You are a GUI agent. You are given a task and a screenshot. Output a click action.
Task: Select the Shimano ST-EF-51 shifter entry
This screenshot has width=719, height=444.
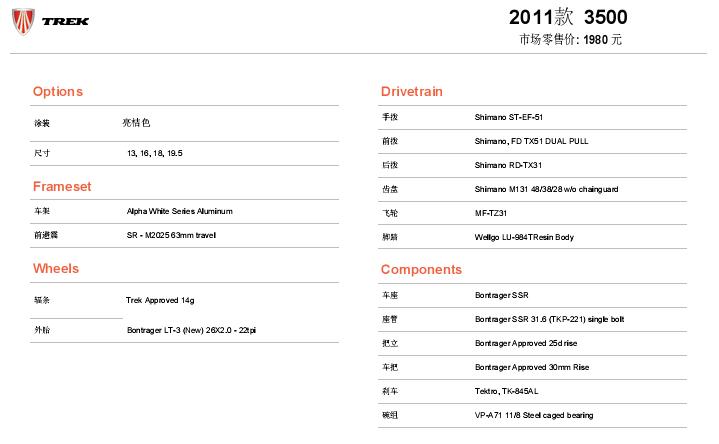[508, 117]
